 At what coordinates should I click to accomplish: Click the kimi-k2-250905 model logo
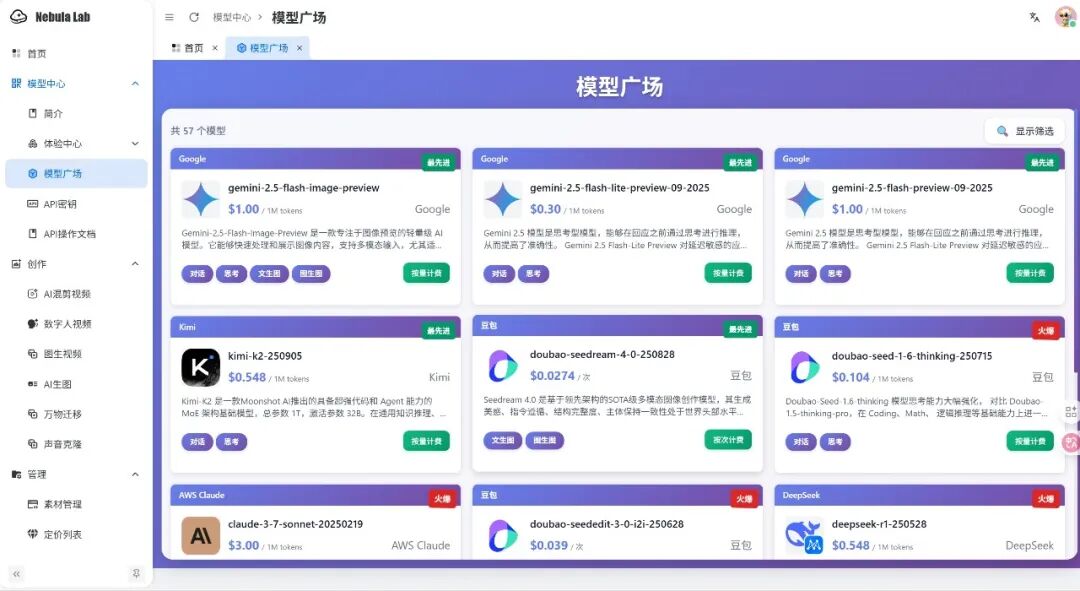click(201, 367)
